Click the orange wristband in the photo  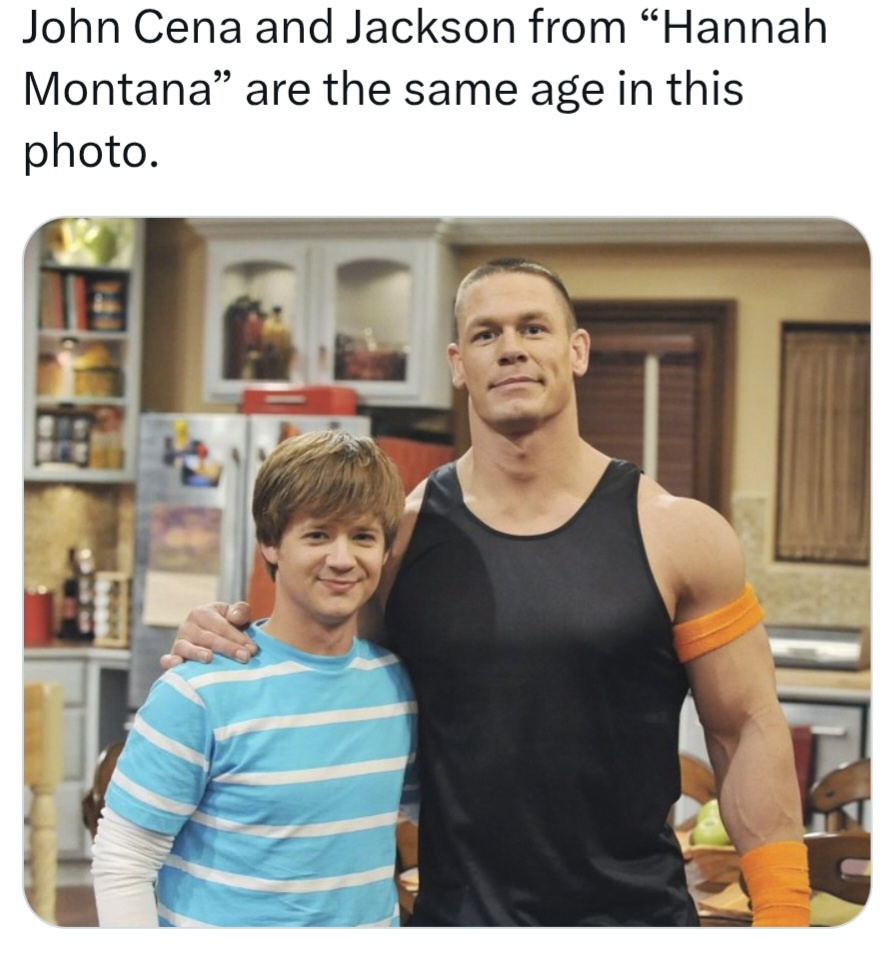click(777, 883)
